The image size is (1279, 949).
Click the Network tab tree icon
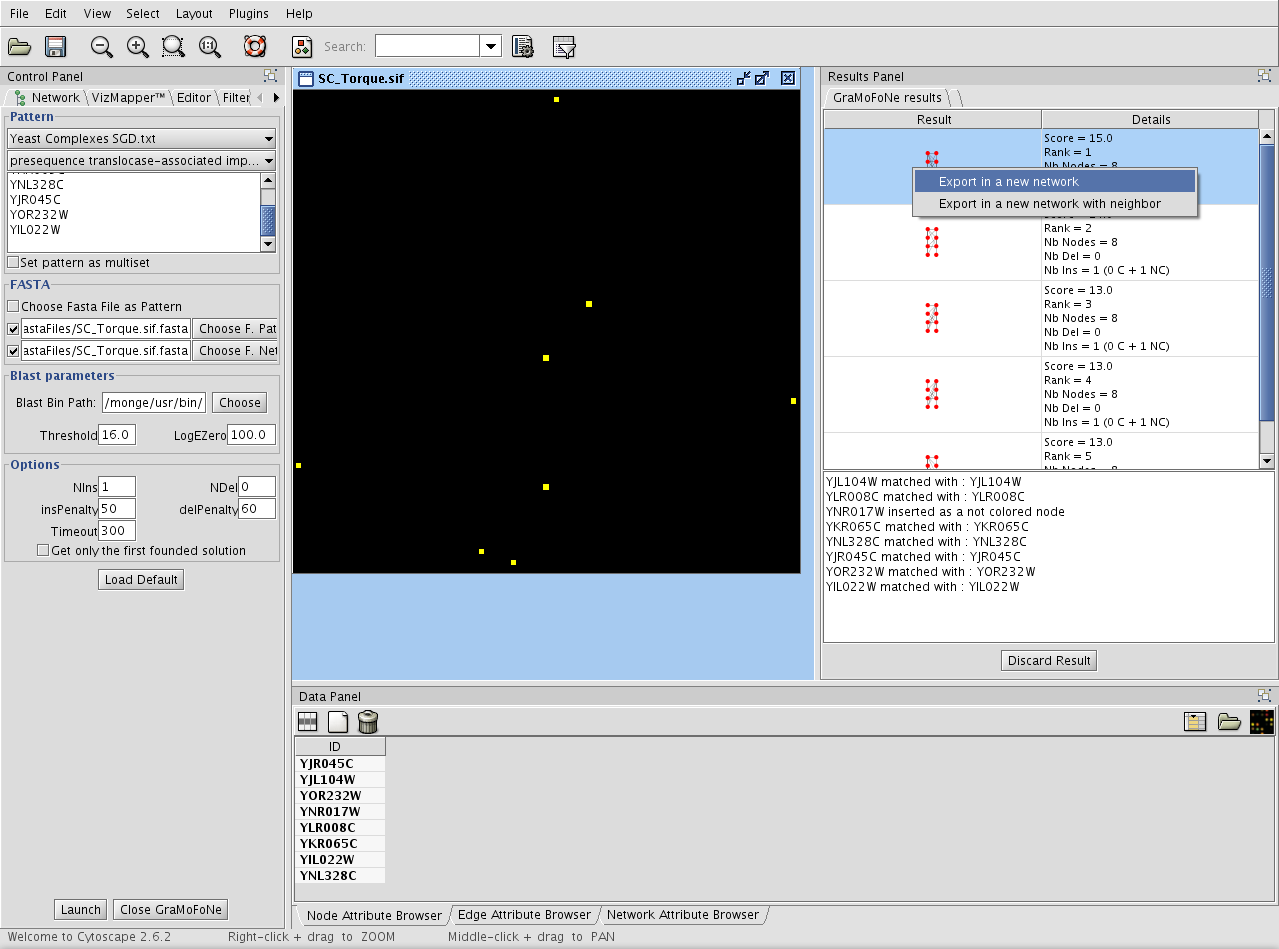[20, 97]
